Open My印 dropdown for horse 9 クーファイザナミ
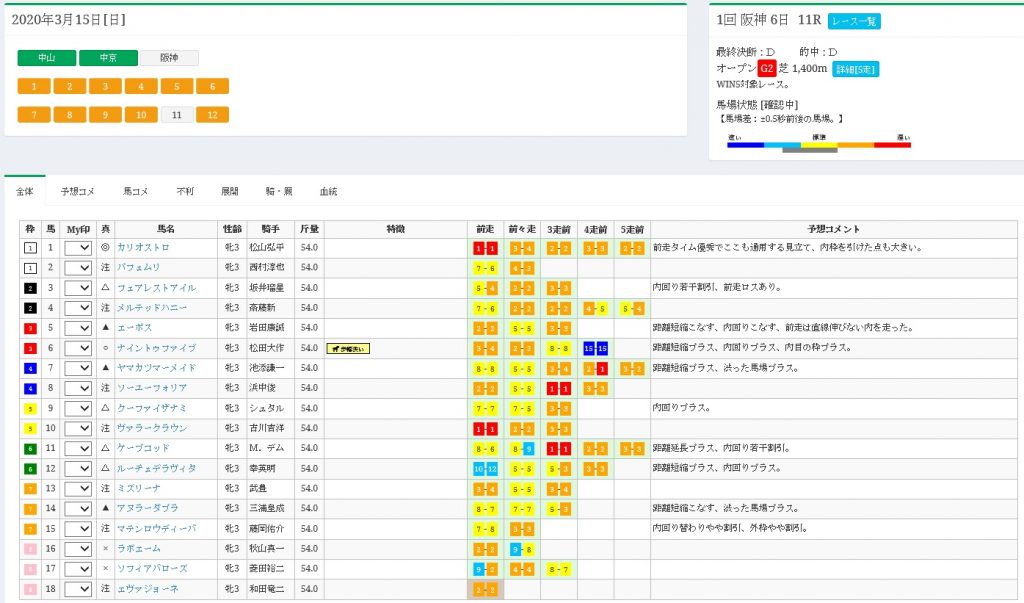This screenshot has width=1024, height=603. [x=78, y=408]
